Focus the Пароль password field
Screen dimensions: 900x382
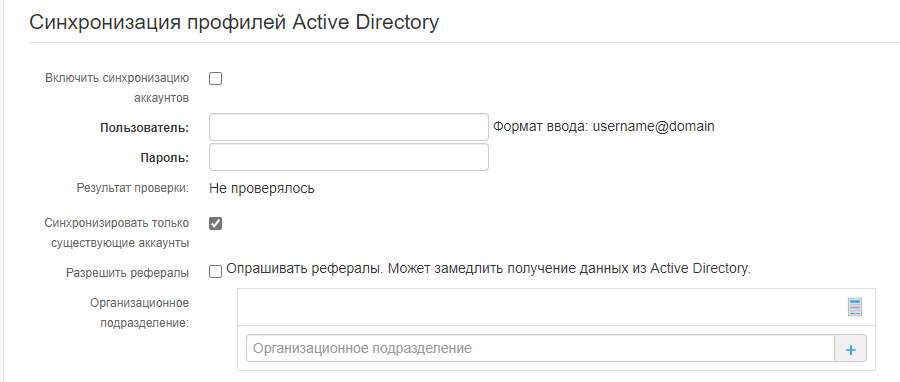pyautogui.click(x=349, y=157)
